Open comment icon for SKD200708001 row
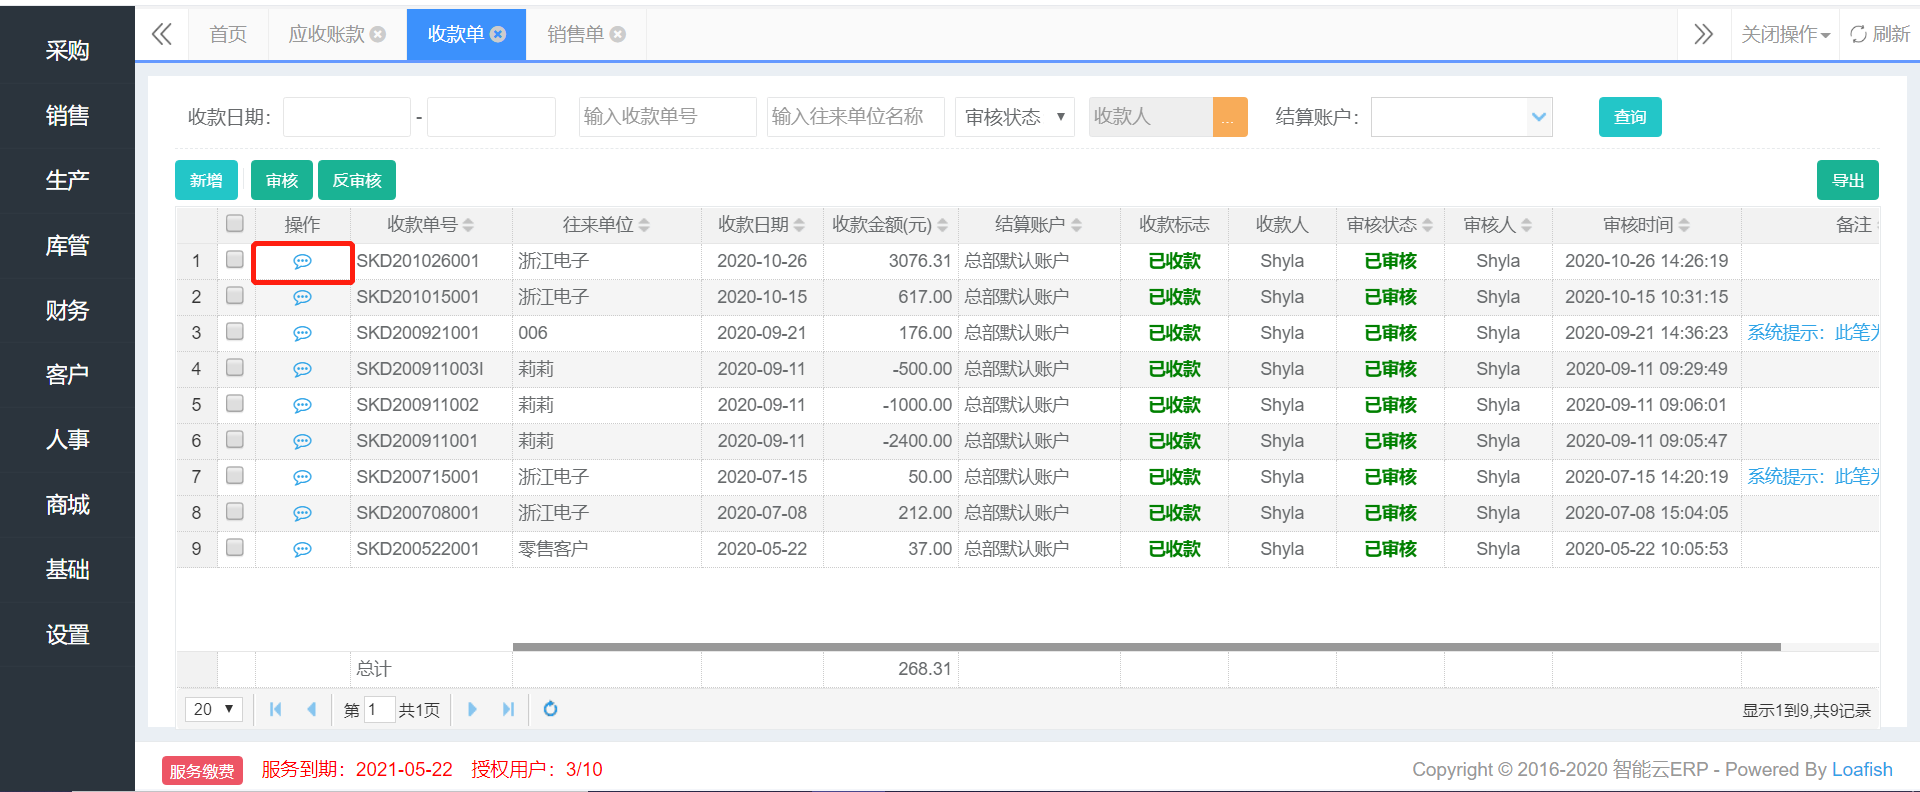Viewport: 1920px width, 792px height. pyautogui.click(x=302, y=513)
